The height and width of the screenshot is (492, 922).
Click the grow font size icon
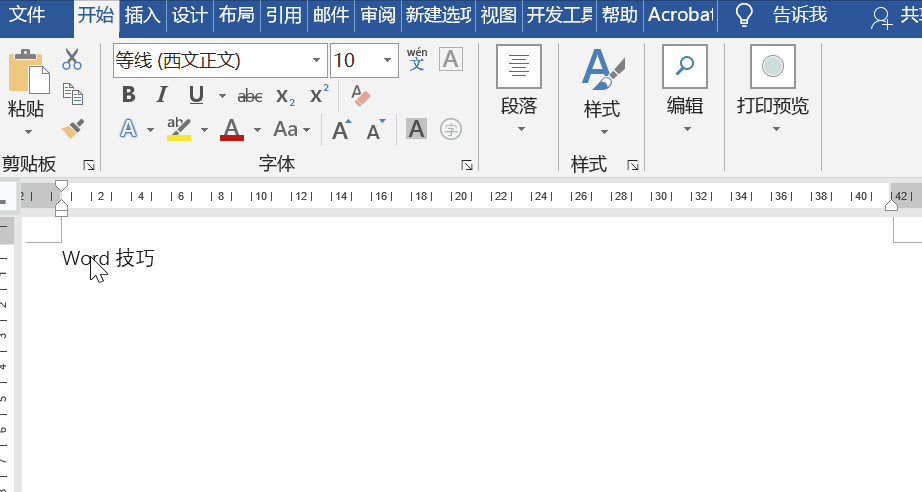coord(342,129)
